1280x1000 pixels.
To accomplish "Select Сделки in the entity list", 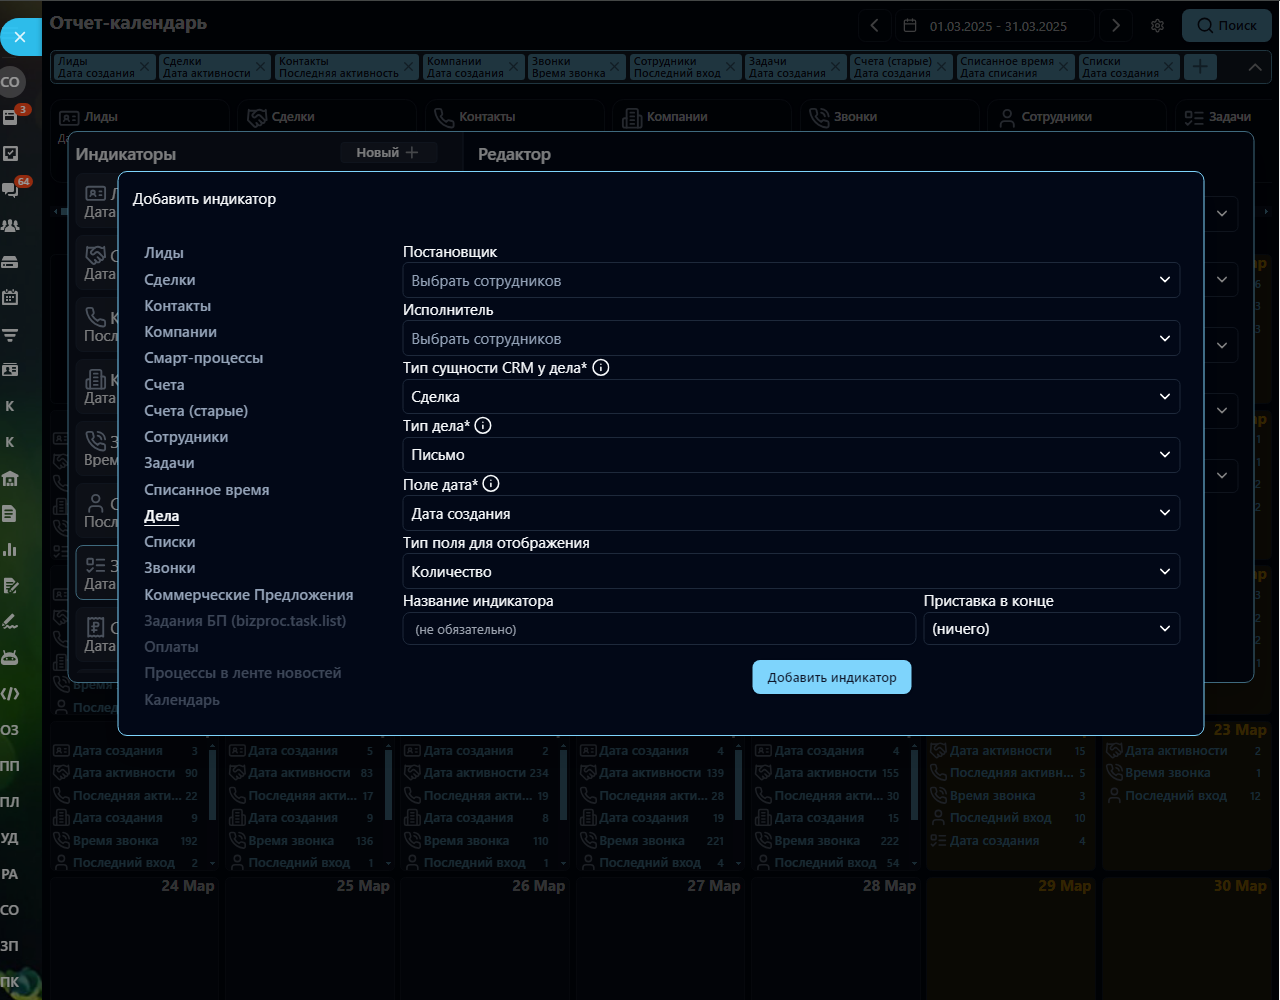I will [170, 280].
